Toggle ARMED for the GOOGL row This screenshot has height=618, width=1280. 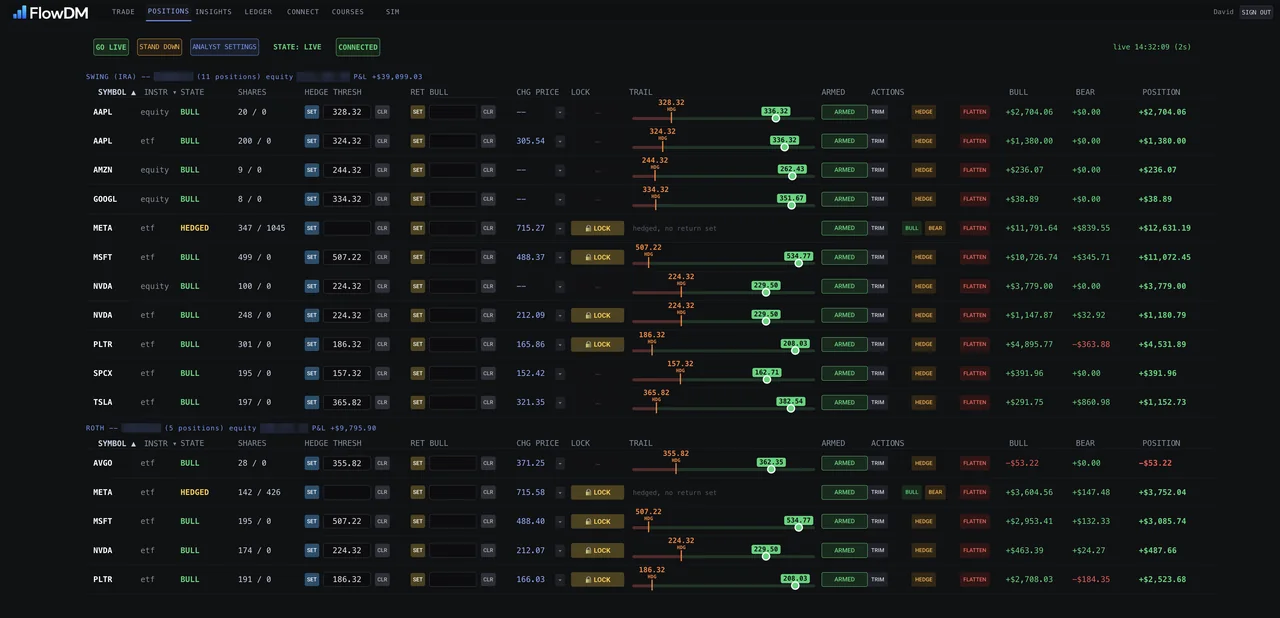[x=844, y=199]
